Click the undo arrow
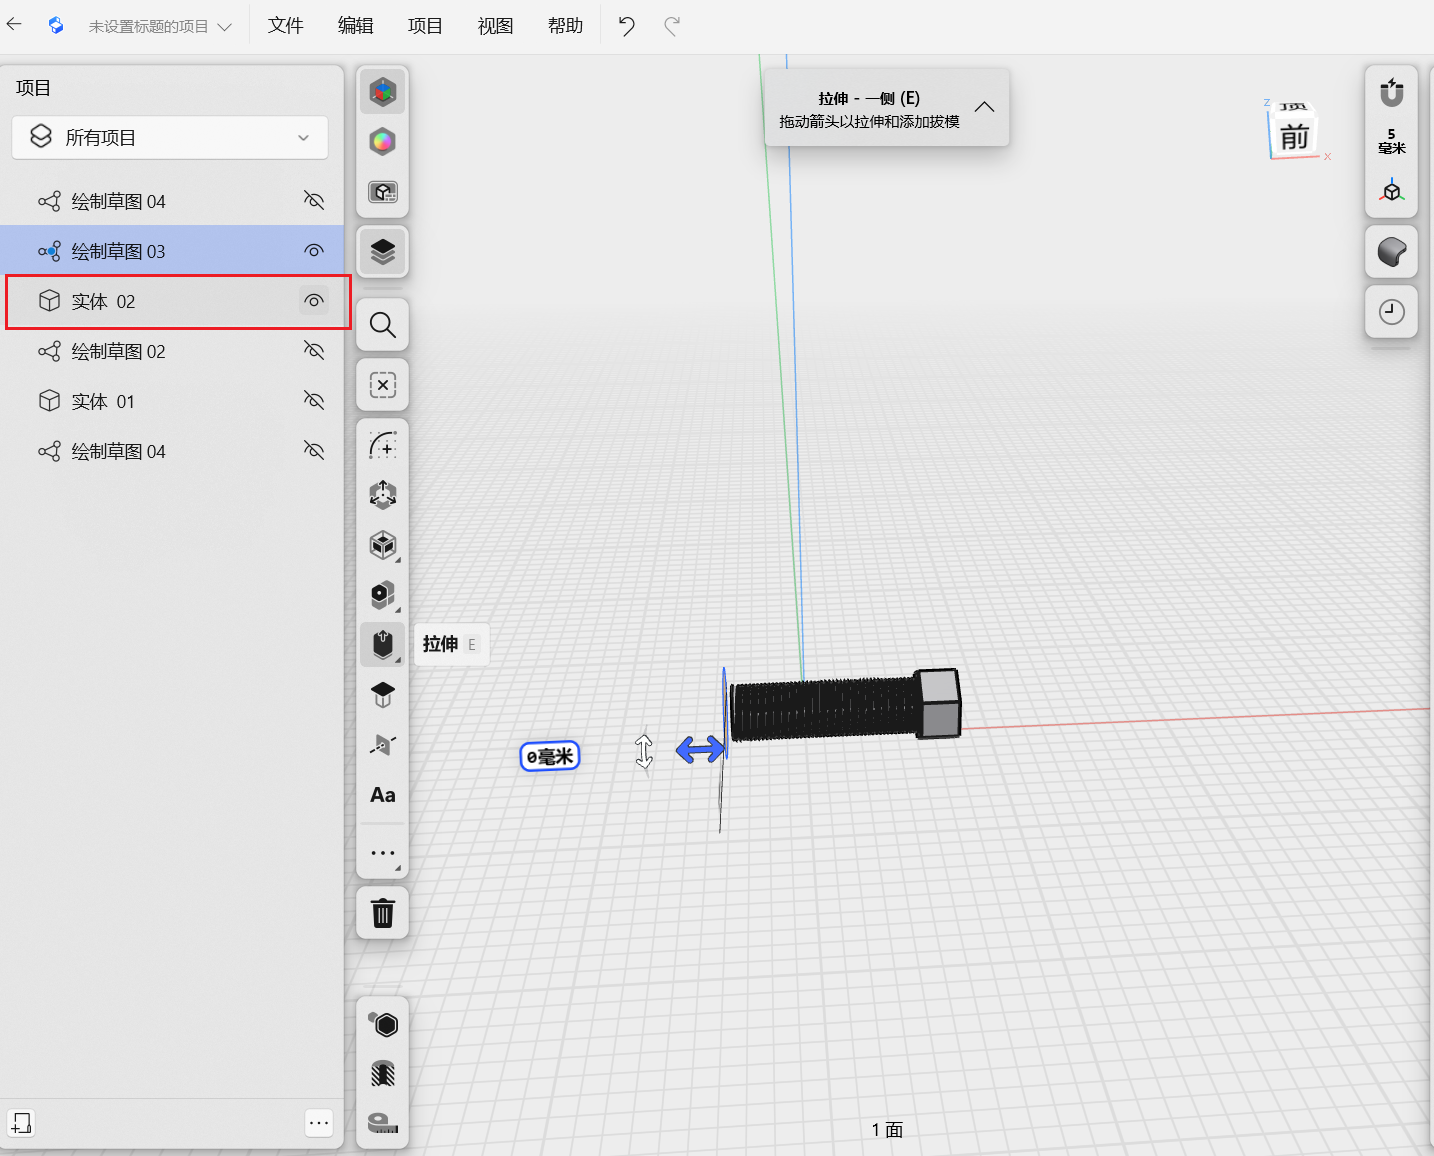 point(627,26)
